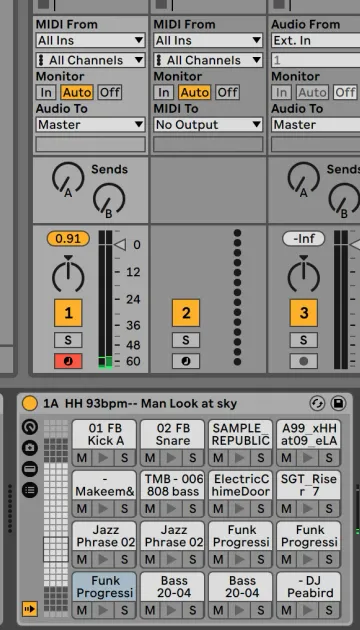Viewport: 360px width, 630px height.
Task: Click track 1 volume value field 0.91
Action: [x=68, y=239]
